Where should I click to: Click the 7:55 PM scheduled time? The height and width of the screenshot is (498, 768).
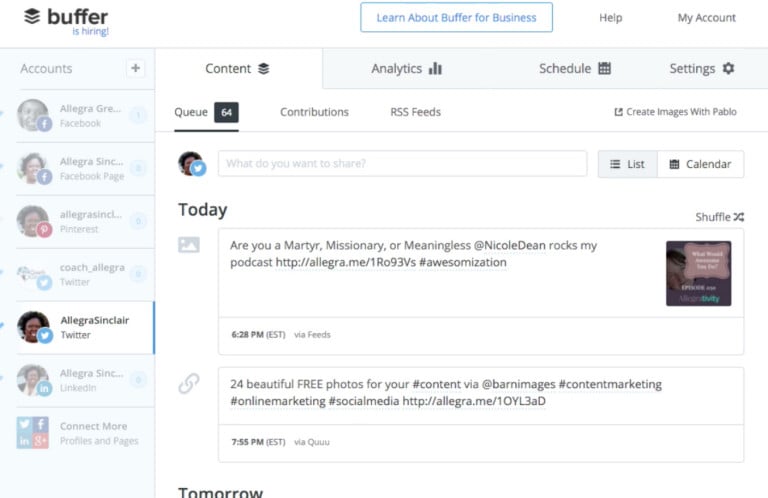pyautogui.click(x=258, y=442)
